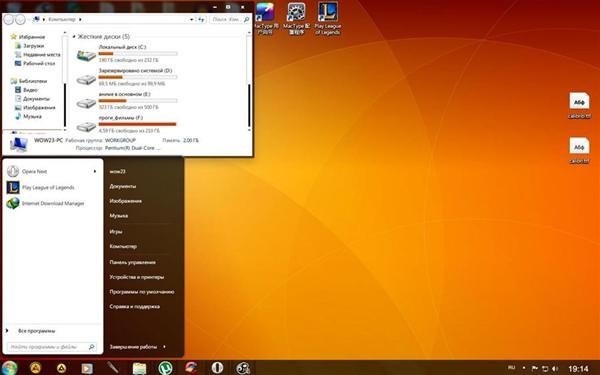Select Favorites in the navigation pane
Screen dimensions: 600x375
[28, 37]
